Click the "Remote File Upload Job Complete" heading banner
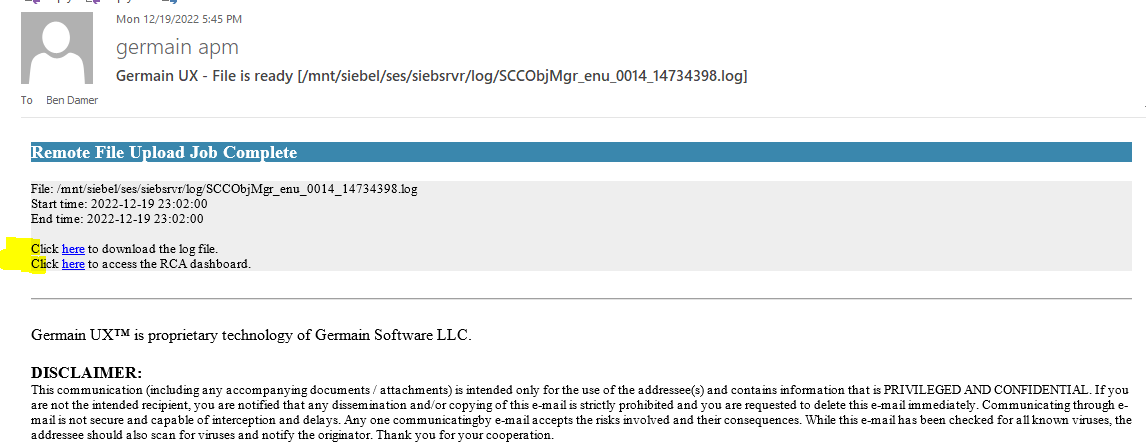Viewport: 1146px width, 447px height. click(x=164, y=153)
